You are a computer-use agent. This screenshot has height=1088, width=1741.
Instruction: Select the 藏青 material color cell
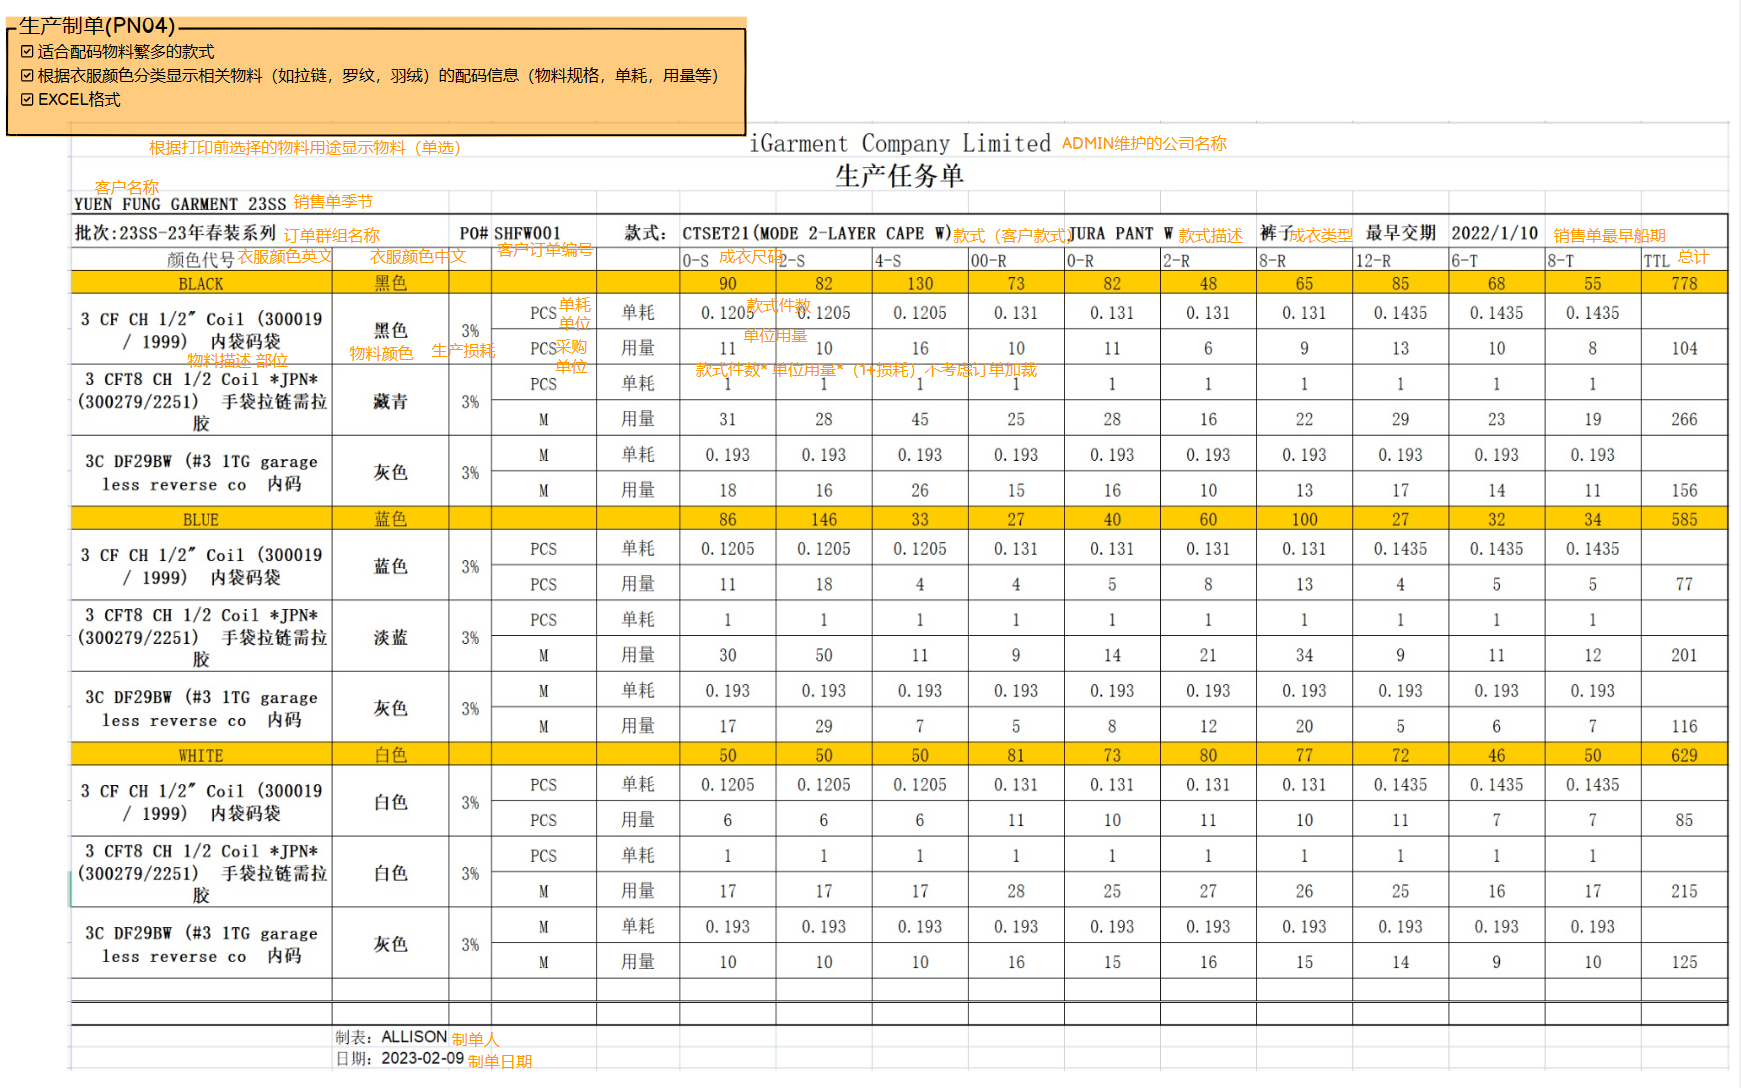pos(390,401)
